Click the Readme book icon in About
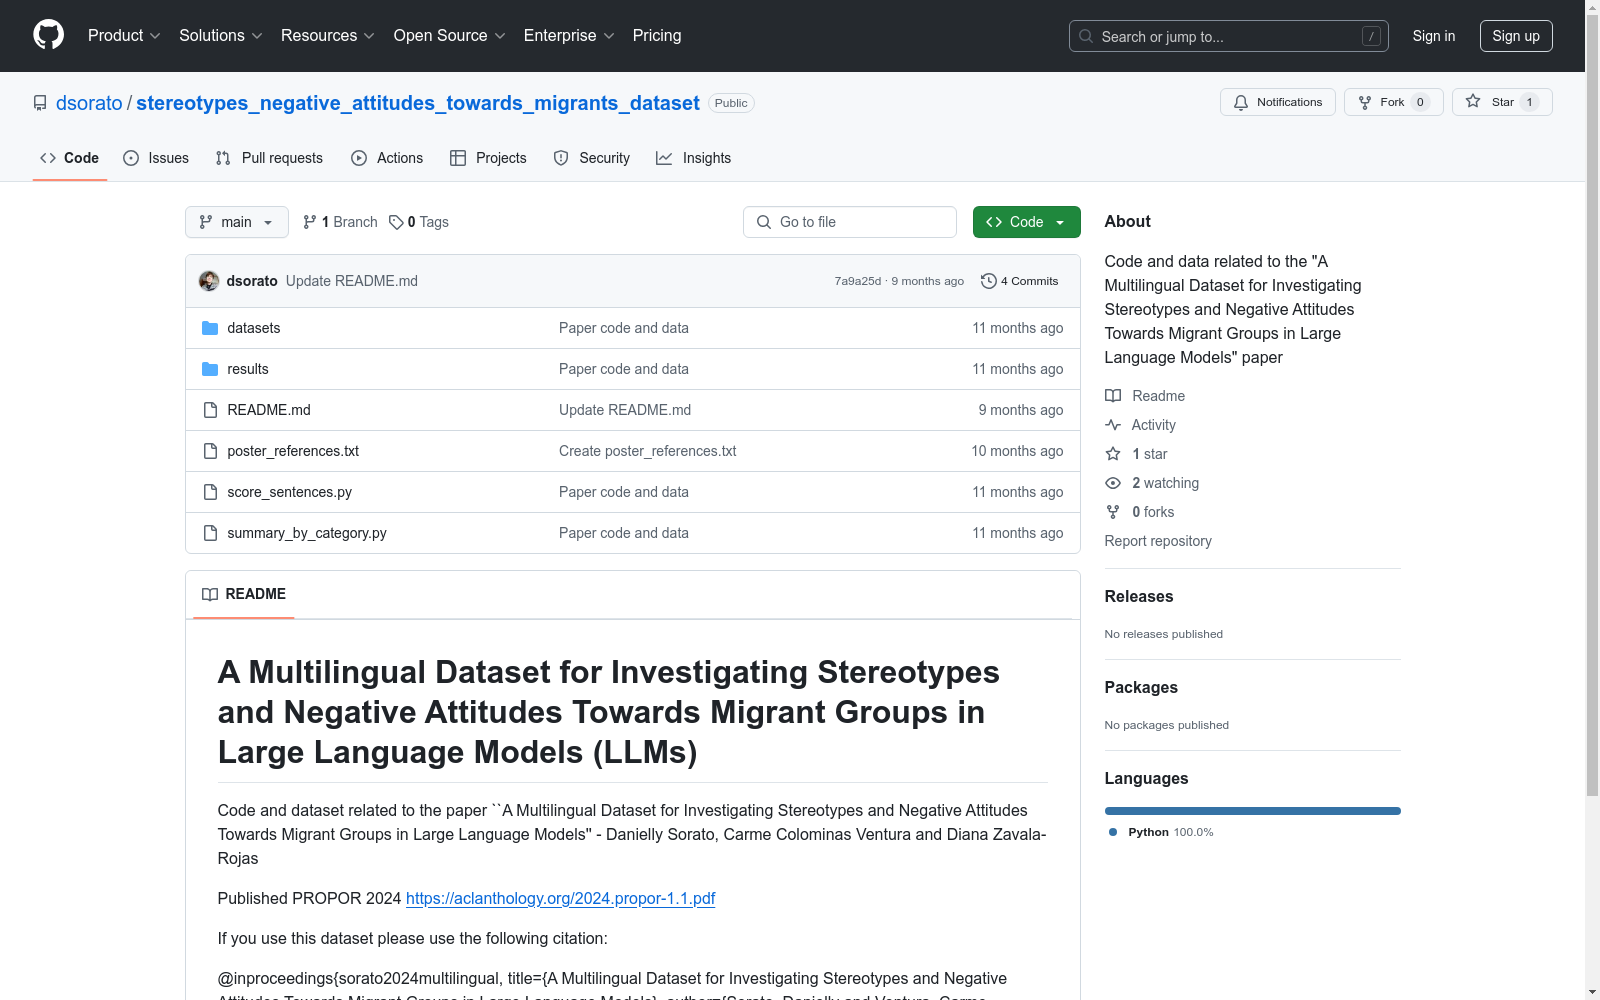1600x1000 pixels. (1113, 396)
